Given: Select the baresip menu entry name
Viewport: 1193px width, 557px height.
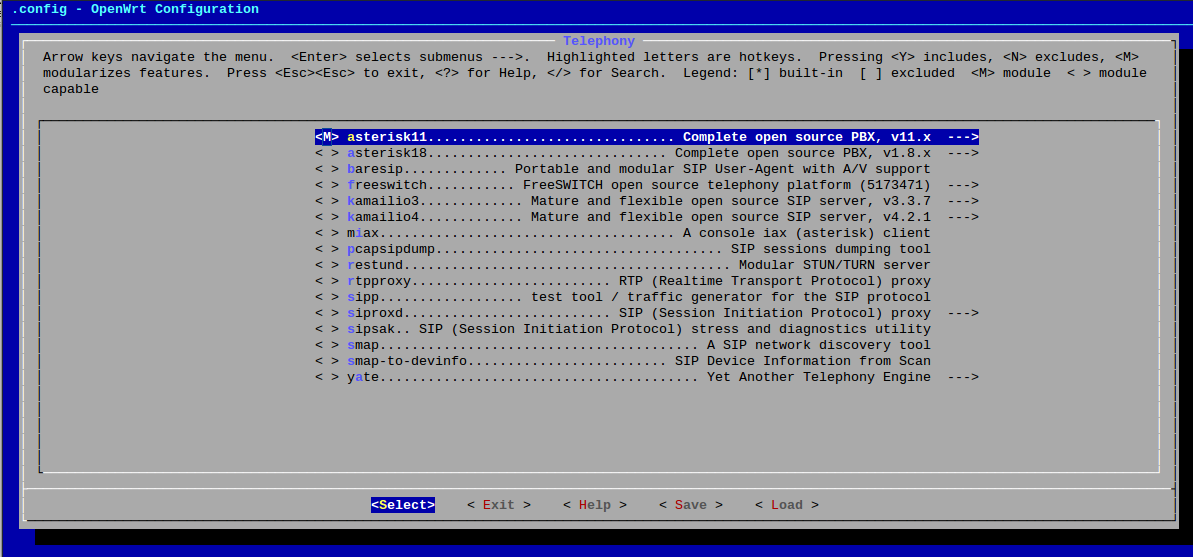Looking at the screenshot, I should (x=375, y=169).
